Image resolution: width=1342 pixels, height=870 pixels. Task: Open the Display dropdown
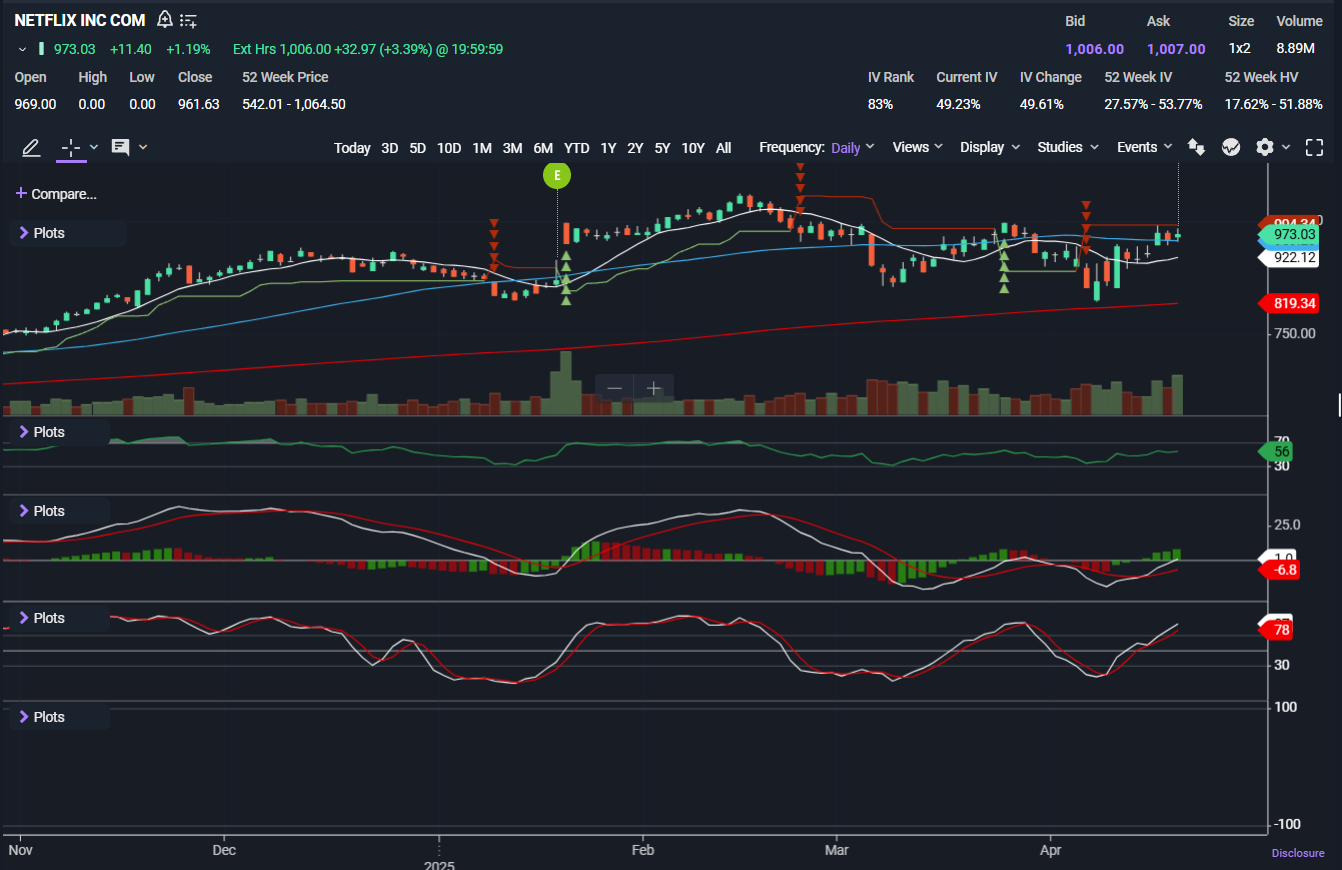point(990,147)
